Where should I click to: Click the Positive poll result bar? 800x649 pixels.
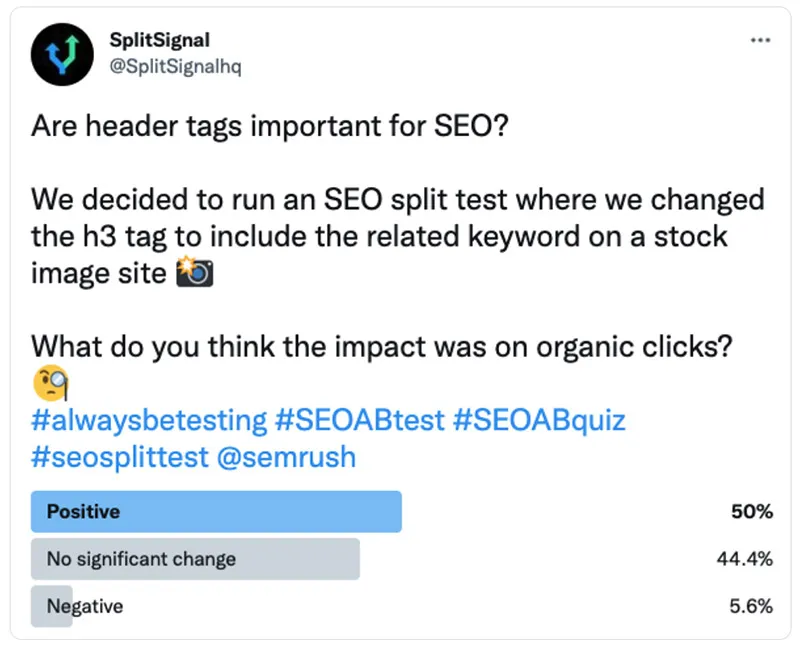click(x=216, y=511)
